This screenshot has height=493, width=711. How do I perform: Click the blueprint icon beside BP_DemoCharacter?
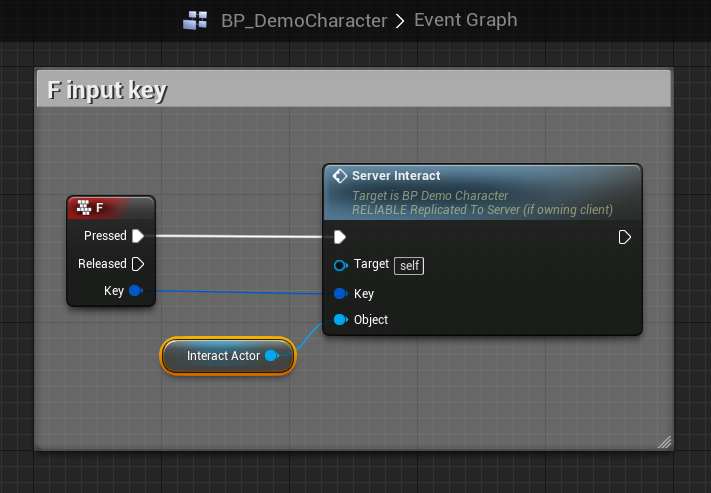(x=196, y=20)
